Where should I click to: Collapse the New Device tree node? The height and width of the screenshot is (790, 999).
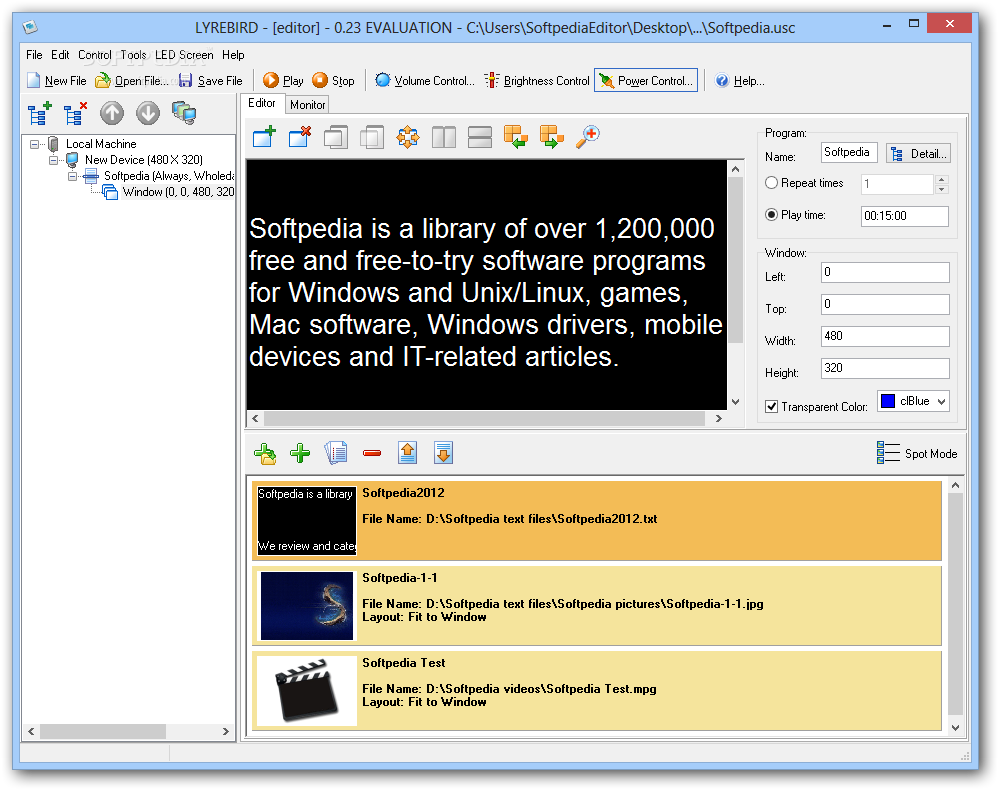[x=54, y=160]
